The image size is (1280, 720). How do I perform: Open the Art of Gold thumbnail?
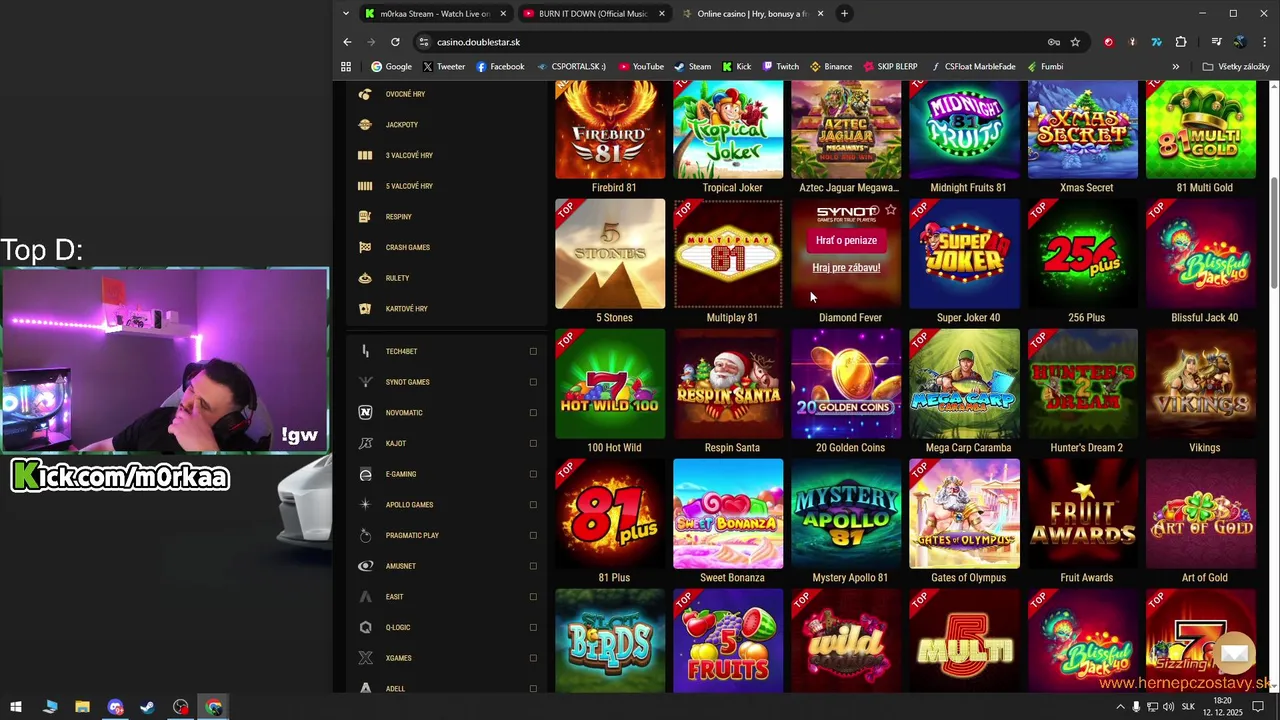pos(1200,514)
